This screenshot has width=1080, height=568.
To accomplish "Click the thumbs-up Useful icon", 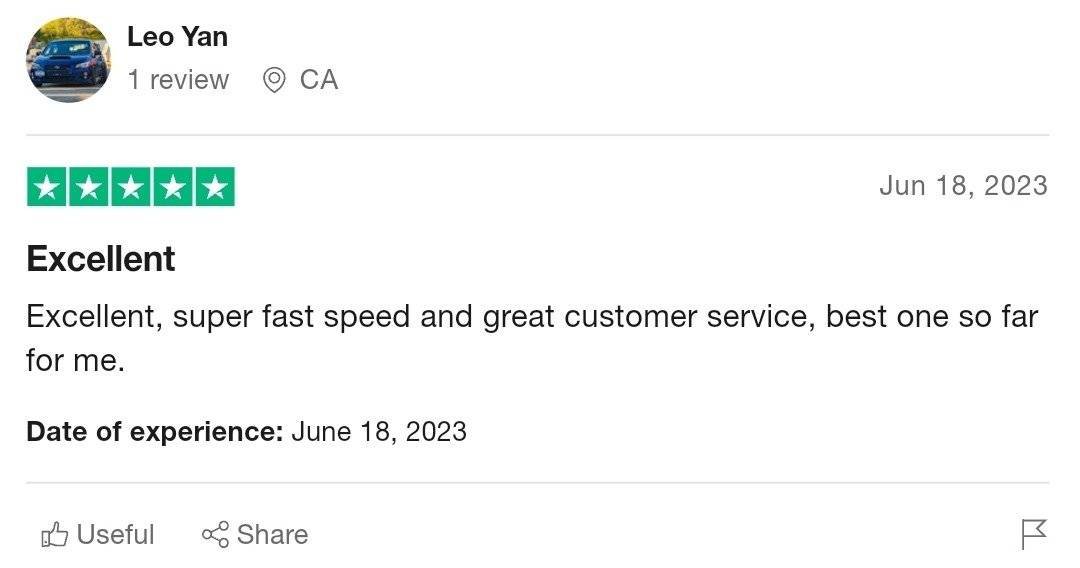I will tap(54, 536).
